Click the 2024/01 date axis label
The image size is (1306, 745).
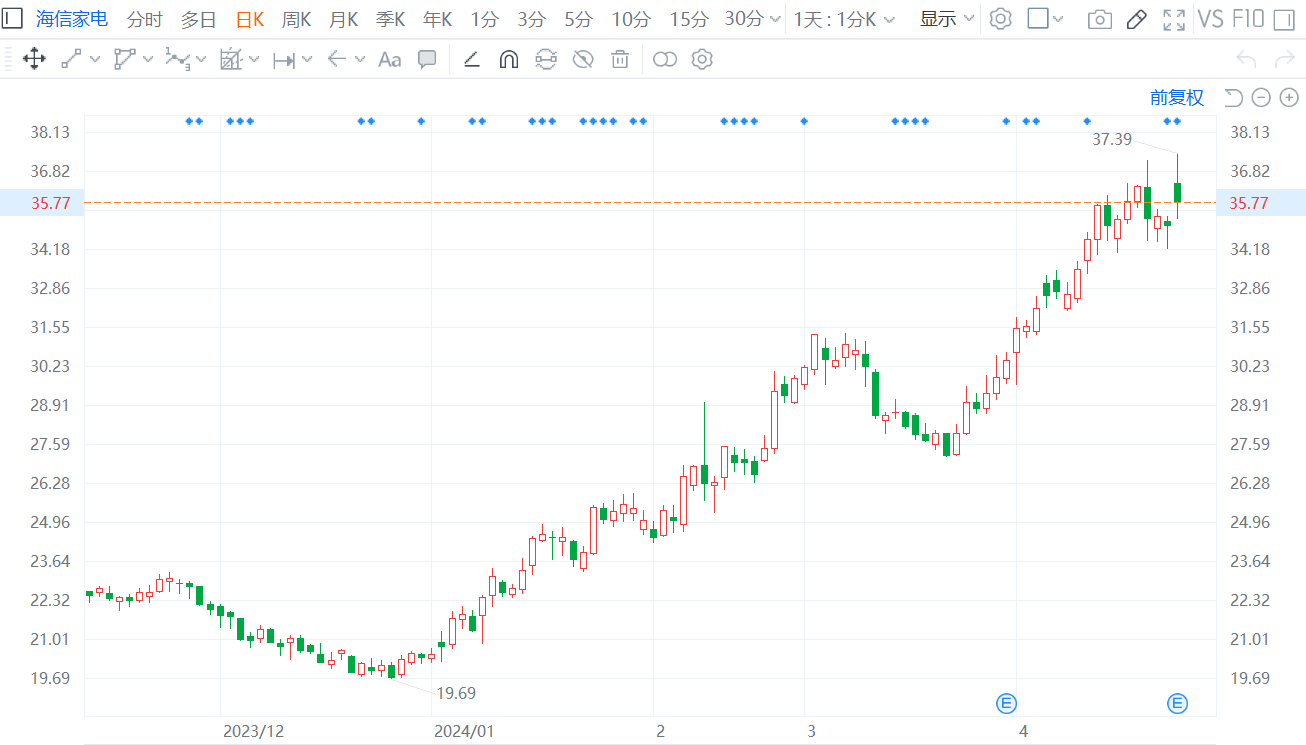pos(464,731)
